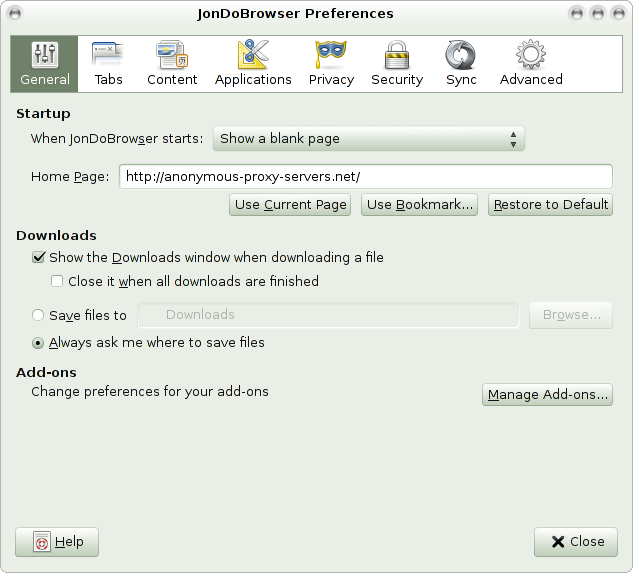The image size is (633, 573).
Task: Open the Security padlock icon
Action: pos(397,55)
